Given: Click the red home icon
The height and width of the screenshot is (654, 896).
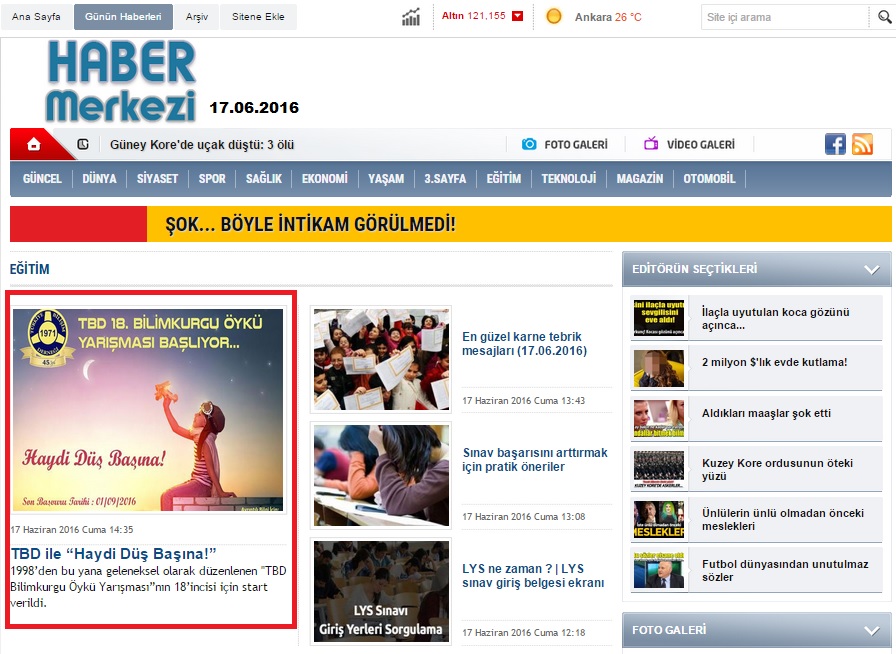Looking at the screenshot, I should point(34,145).
